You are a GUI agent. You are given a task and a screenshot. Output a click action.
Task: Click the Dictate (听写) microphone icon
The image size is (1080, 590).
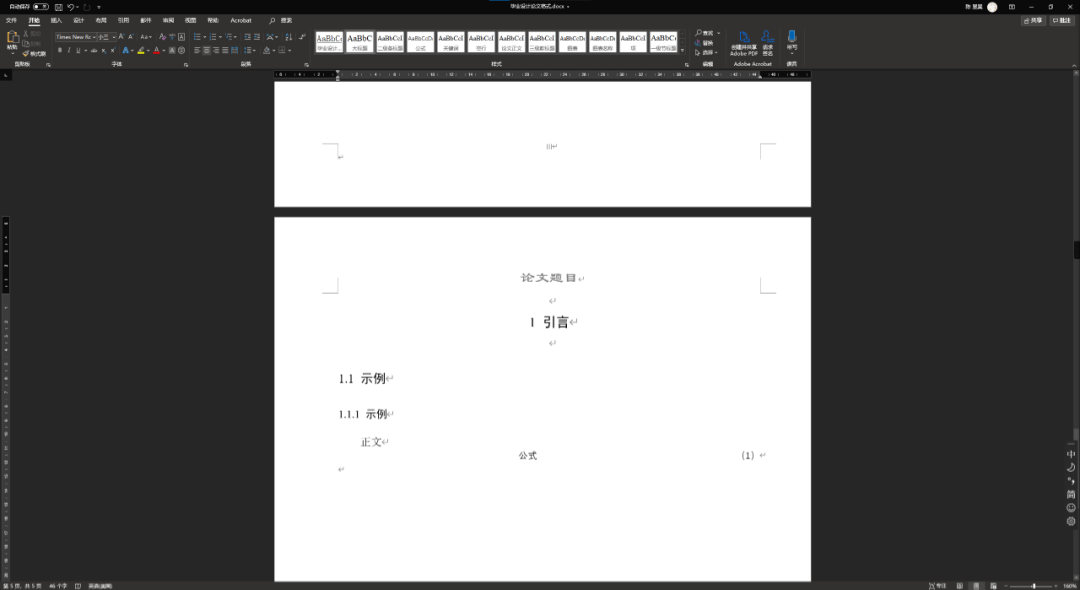(x=792, y=36)
